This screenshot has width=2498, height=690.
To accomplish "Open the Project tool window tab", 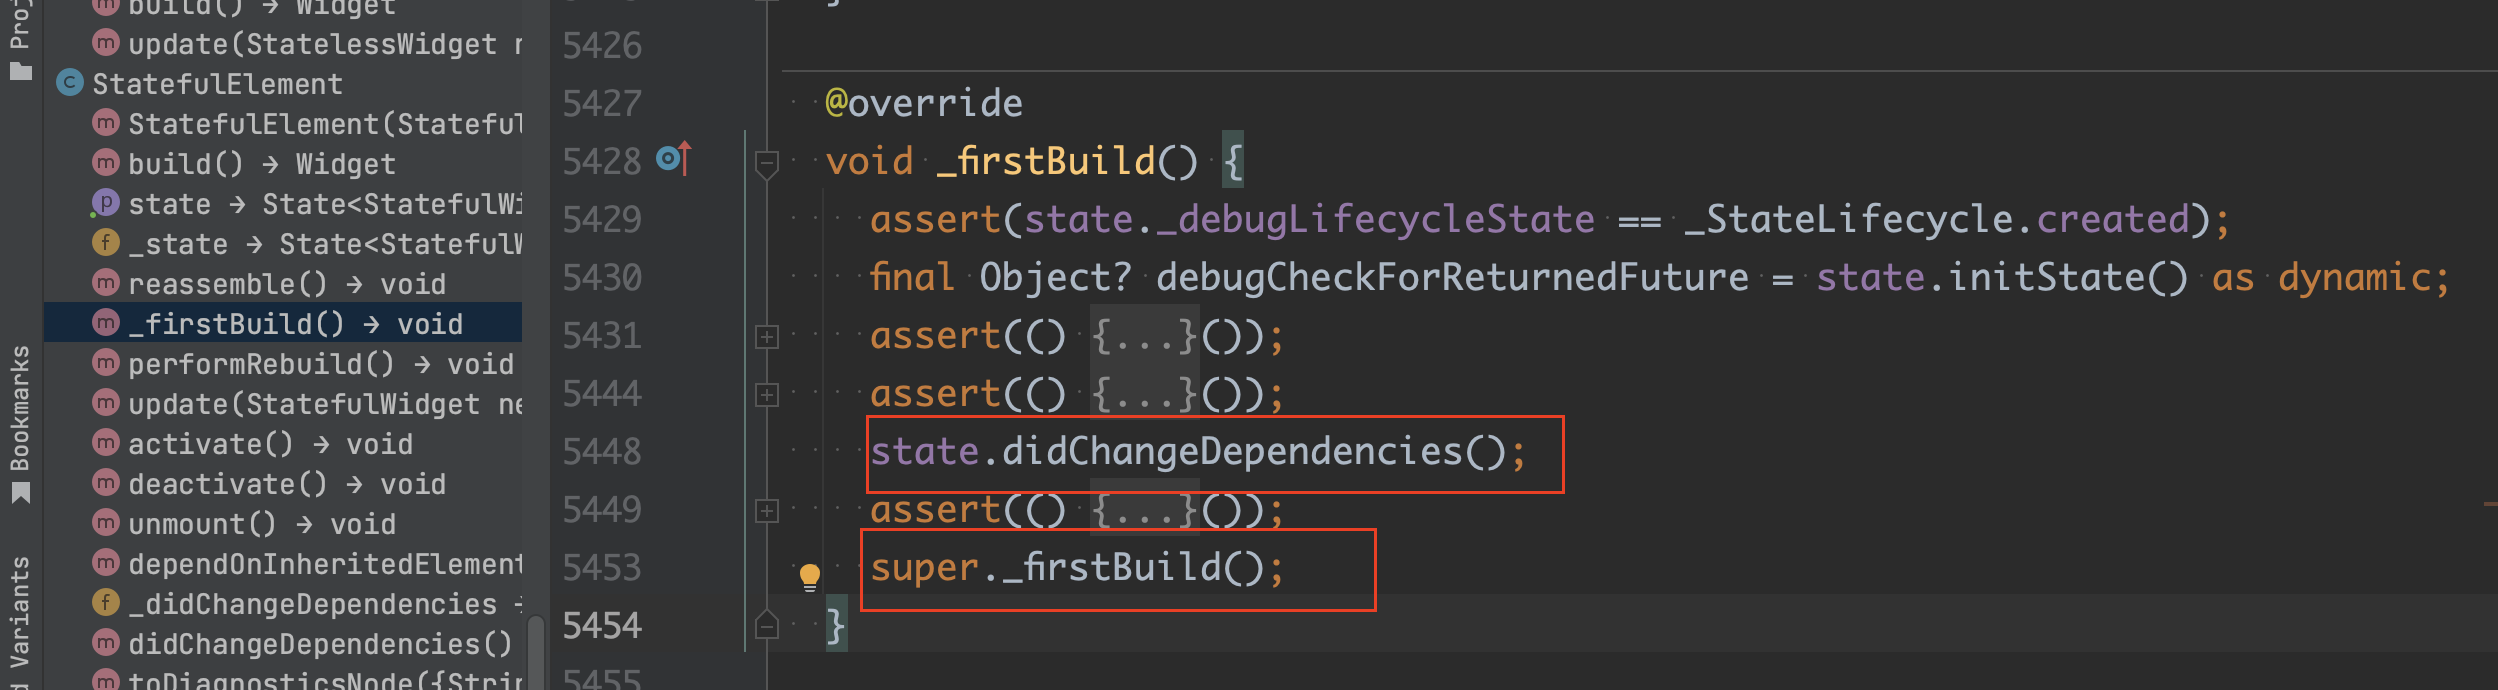I will click(20, 40).
